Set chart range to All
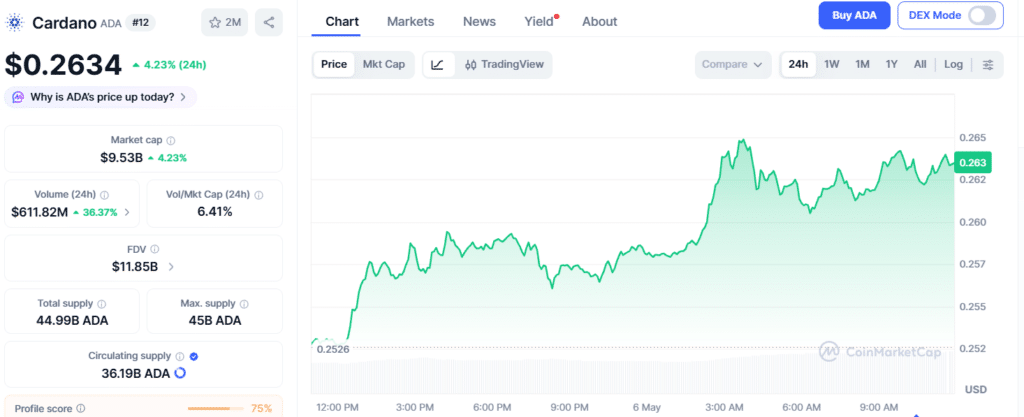This screenshot has height=417, width=1024. point(920,65)
